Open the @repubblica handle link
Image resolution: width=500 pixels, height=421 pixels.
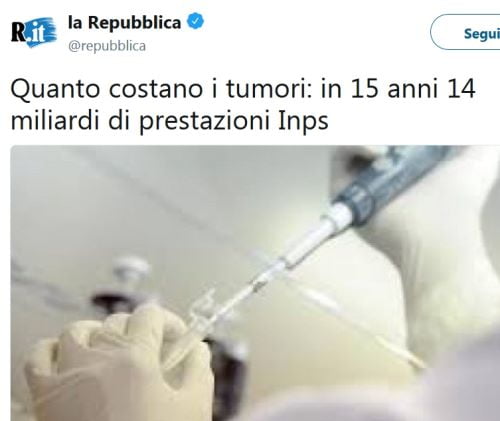pos(107,46)
